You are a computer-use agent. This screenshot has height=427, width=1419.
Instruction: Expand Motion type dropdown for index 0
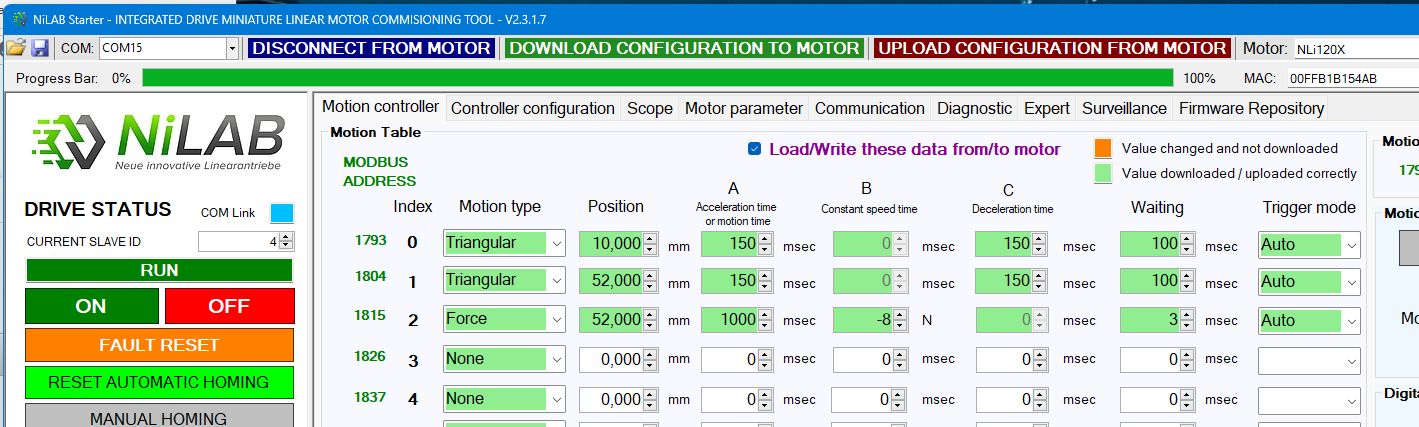pyautogui.click(x=556, y=243)
